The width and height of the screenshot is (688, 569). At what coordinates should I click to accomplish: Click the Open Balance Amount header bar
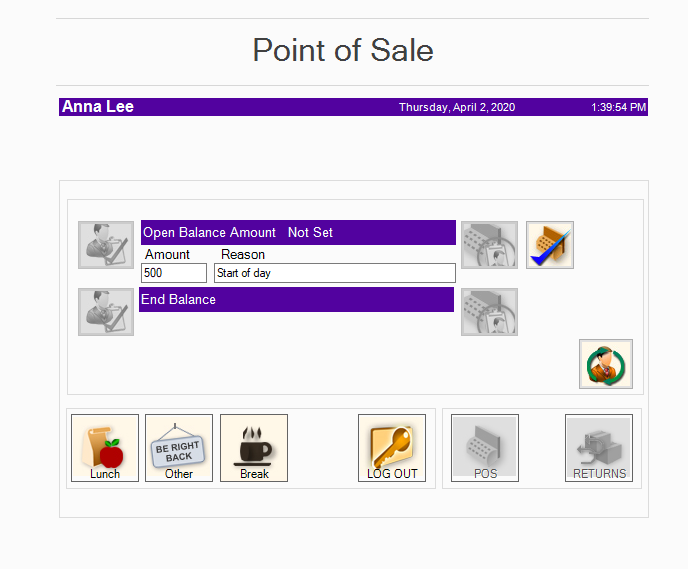point(298,232)
